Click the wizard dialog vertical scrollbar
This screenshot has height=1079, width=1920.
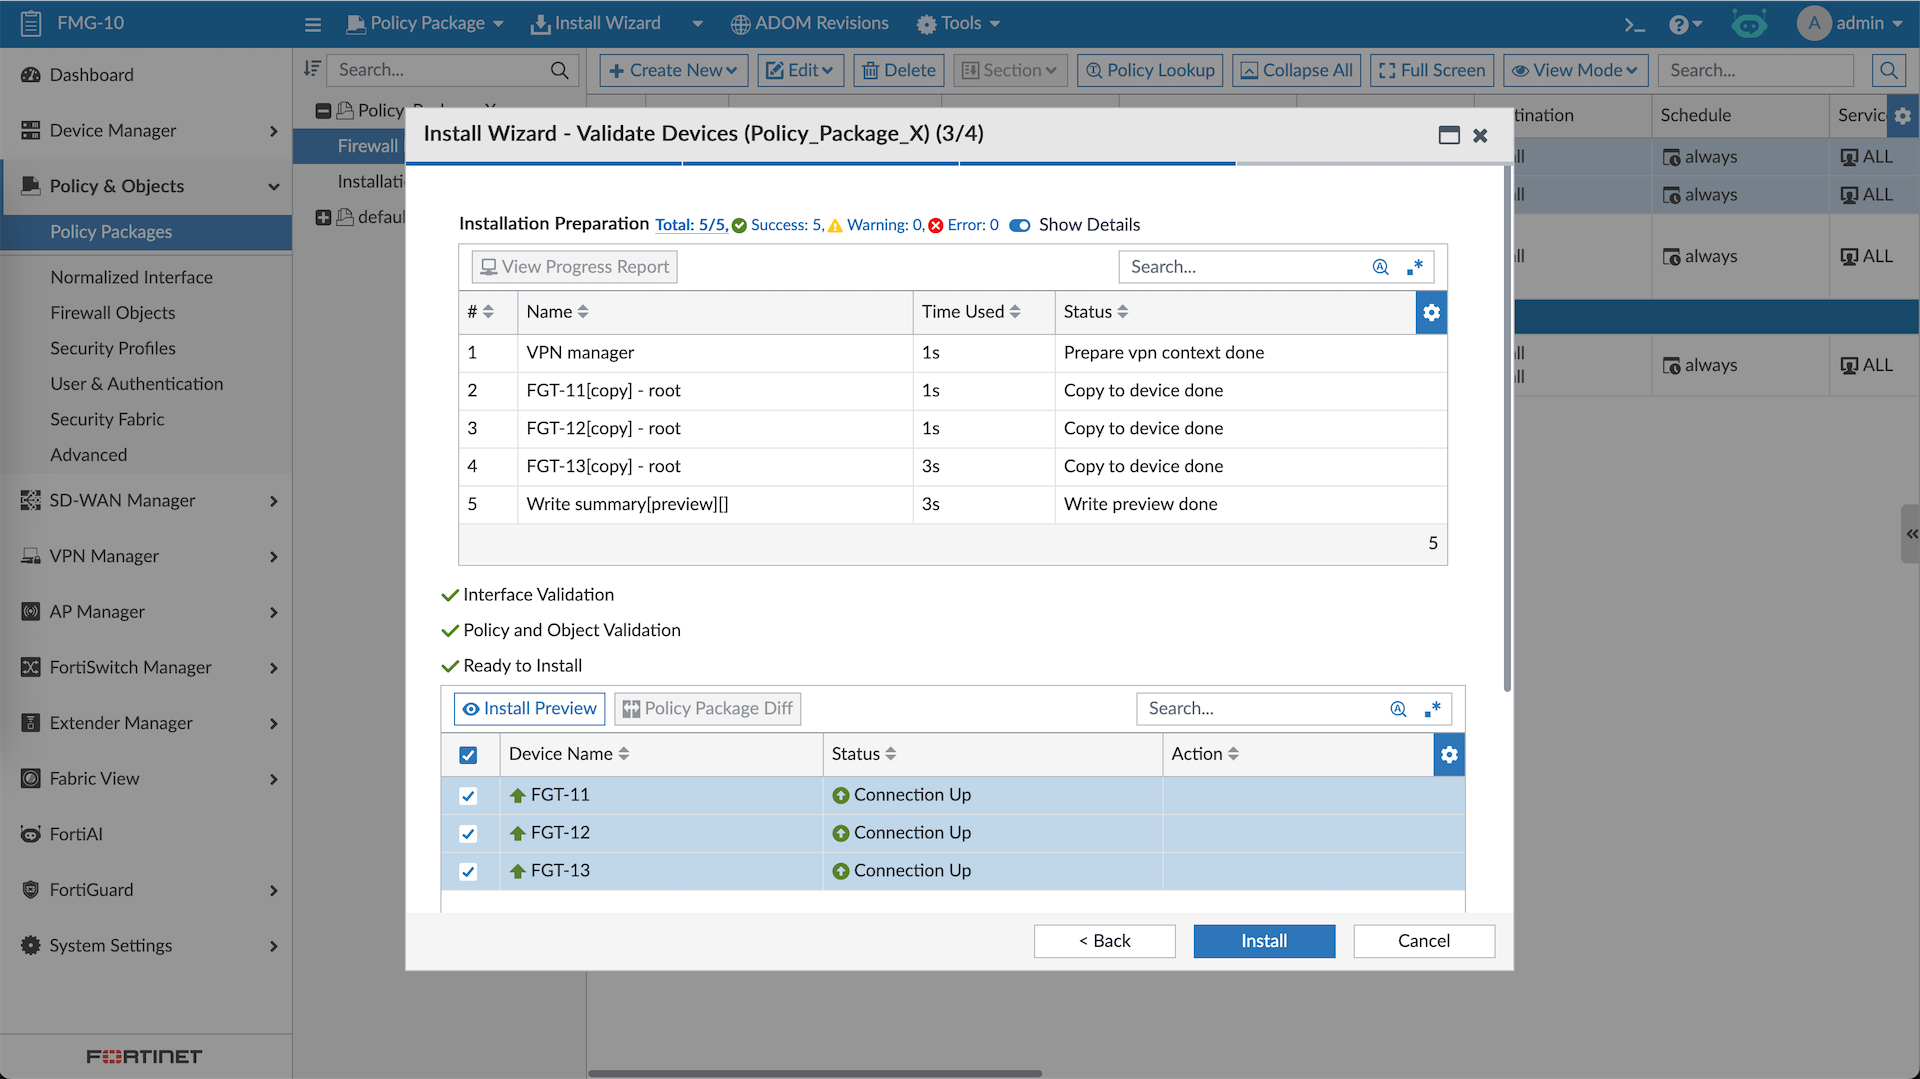point(1506,430)
